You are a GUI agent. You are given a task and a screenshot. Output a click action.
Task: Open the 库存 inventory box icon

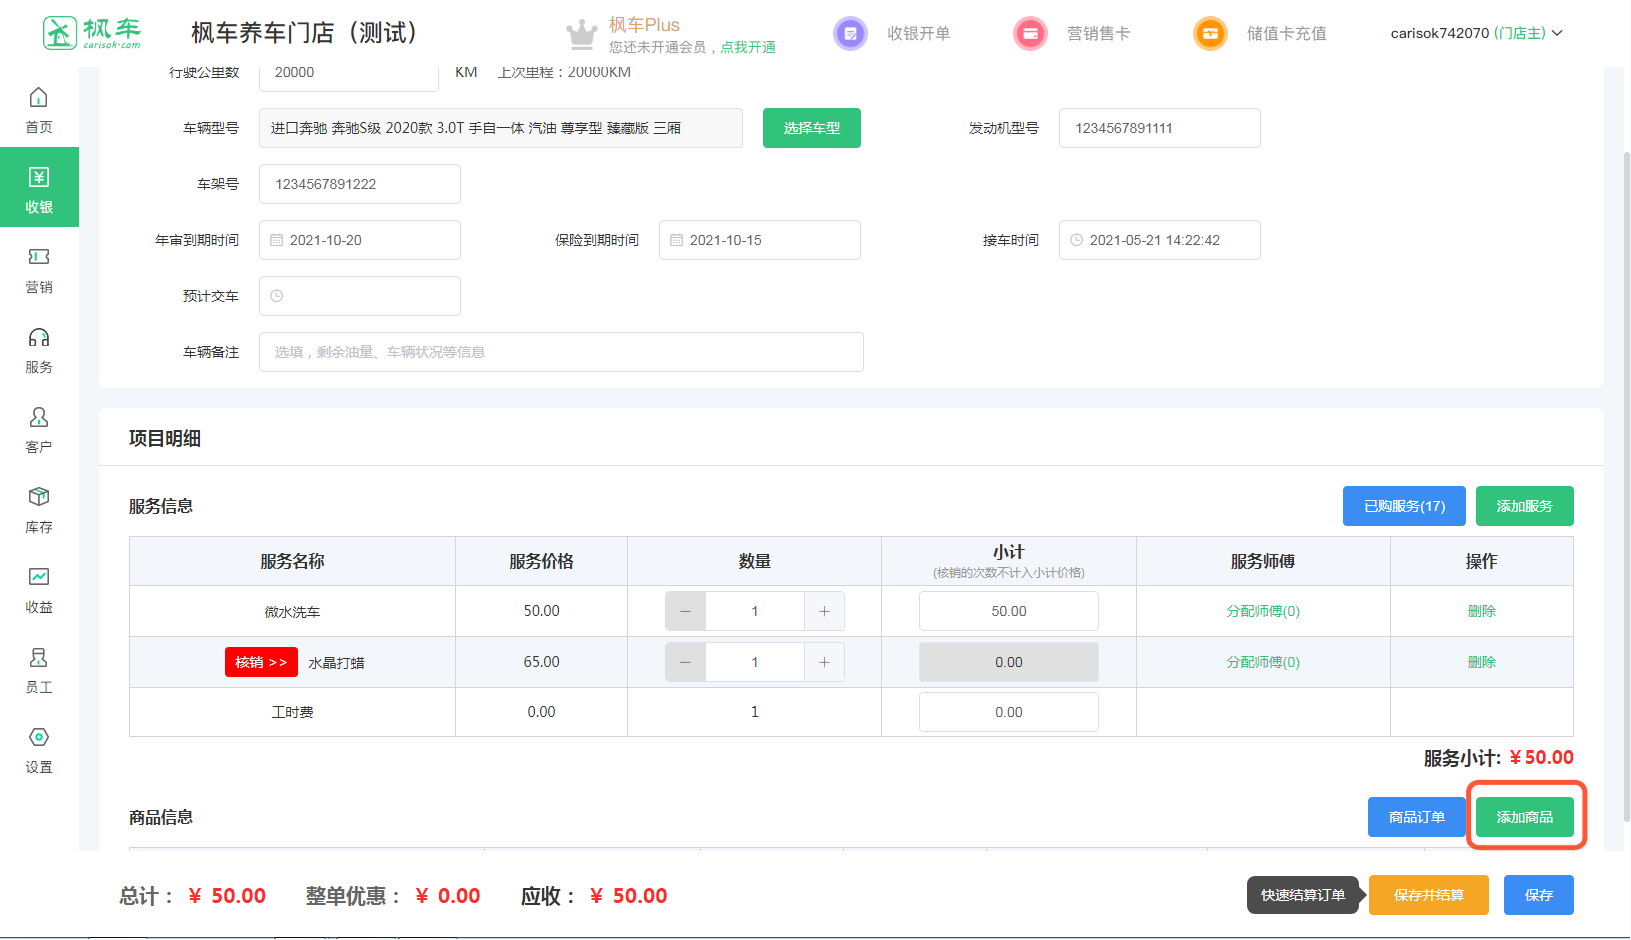coord(39,510)
